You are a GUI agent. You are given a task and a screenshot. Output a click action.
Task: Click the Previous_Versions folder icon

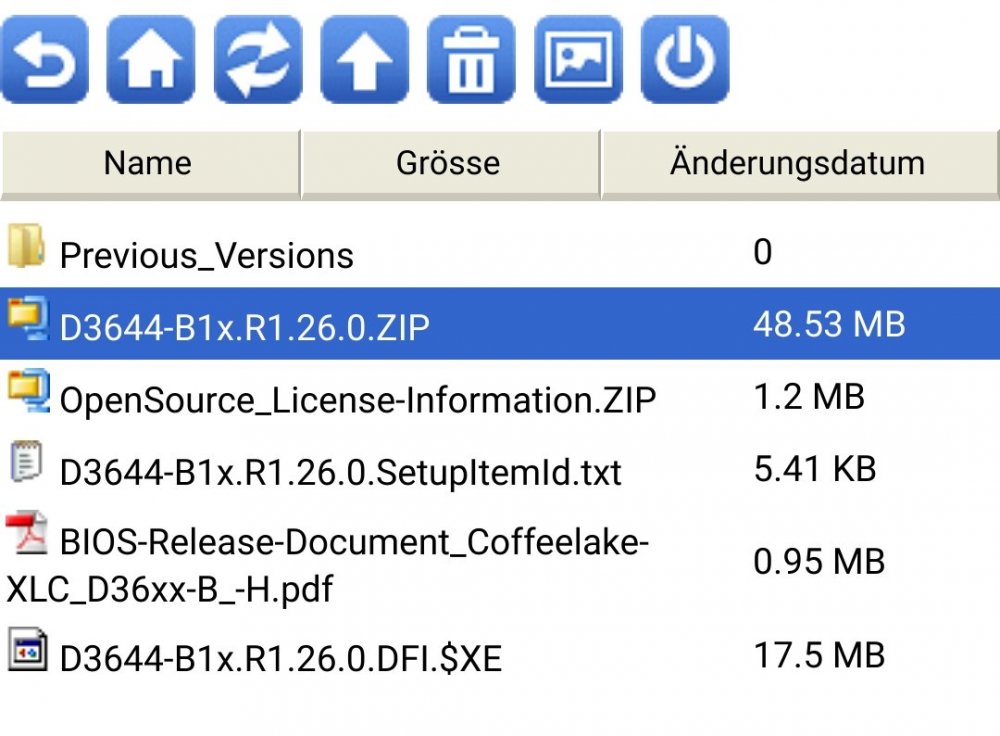tap(26, 246)
